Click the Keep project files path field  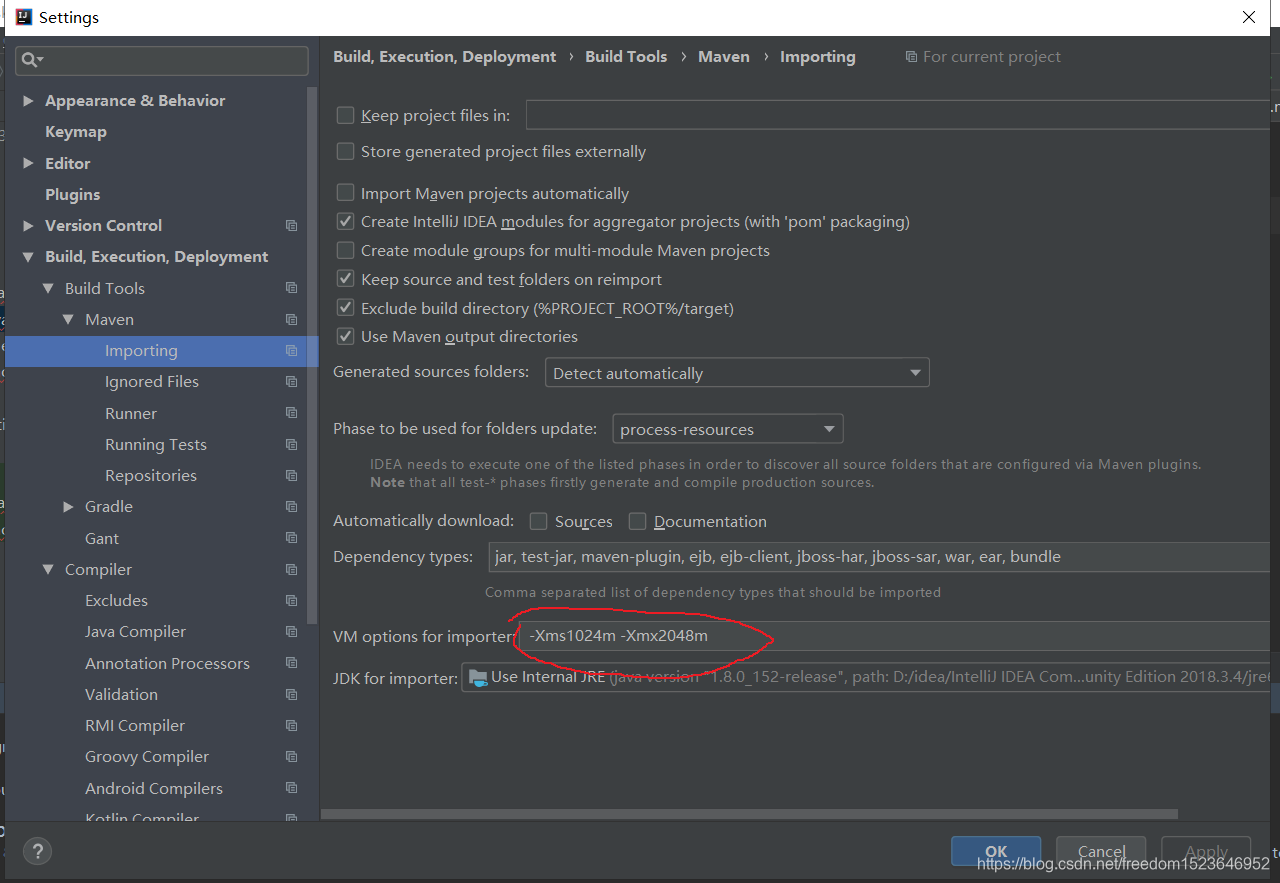898,115
